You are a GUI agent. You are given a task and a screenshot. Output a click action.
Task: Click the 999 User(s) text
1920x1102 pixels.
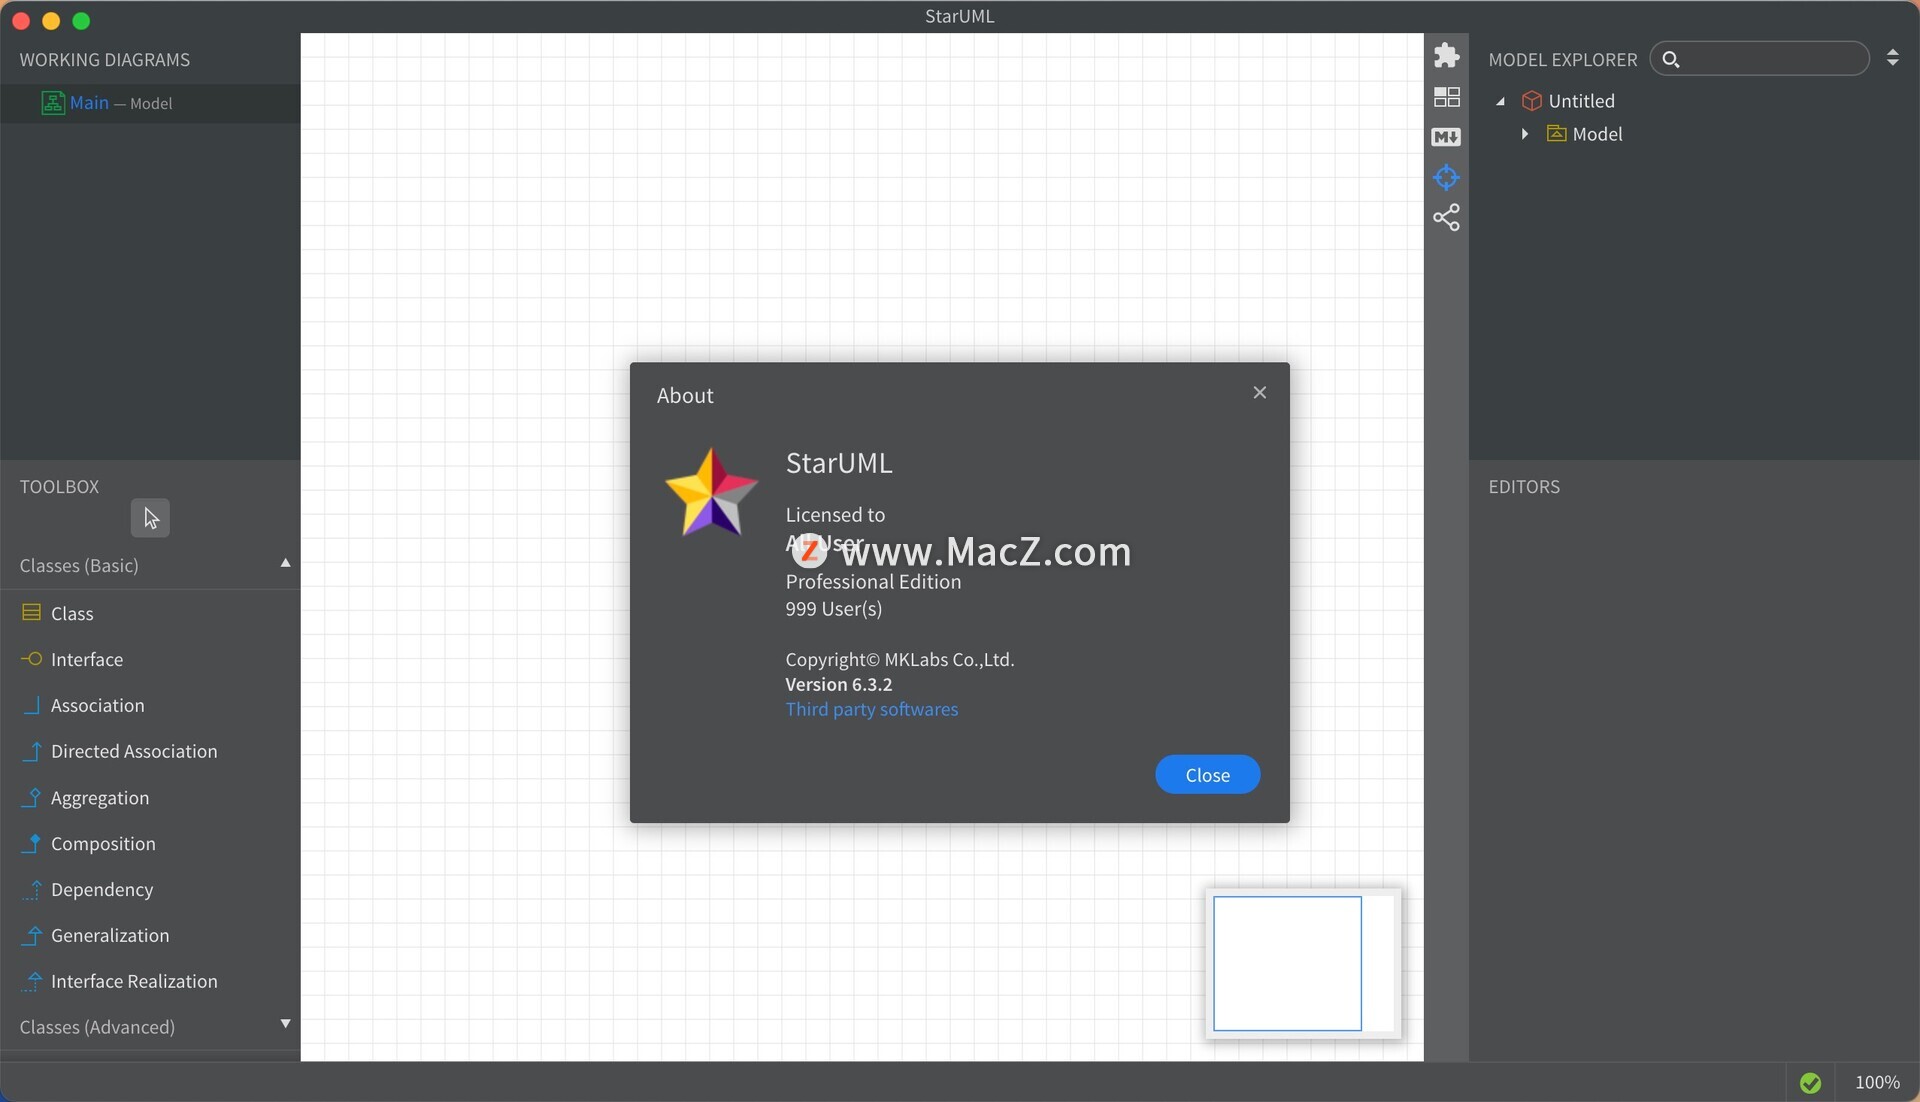coord(834,609)
